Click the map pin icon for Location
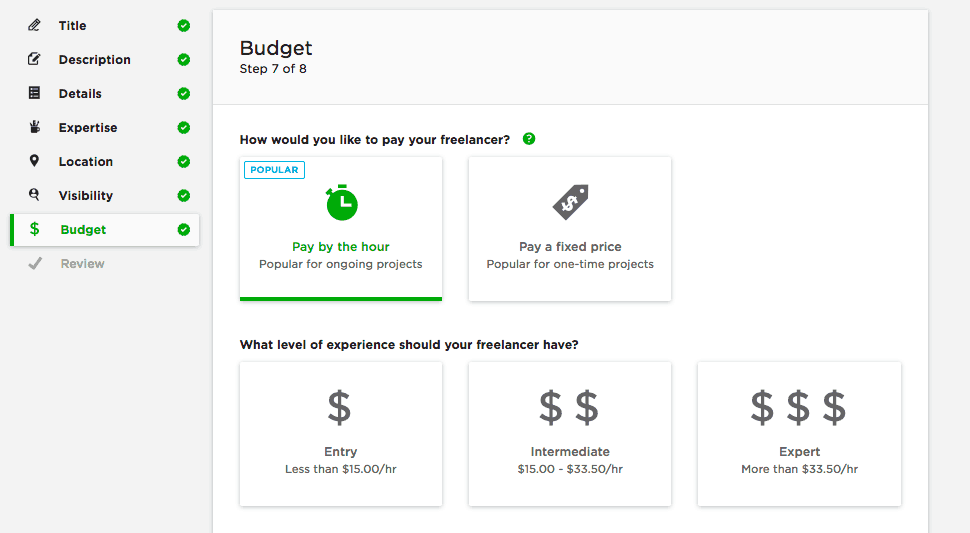The width and height of the screenshot is (970, 533). (35, 161)
